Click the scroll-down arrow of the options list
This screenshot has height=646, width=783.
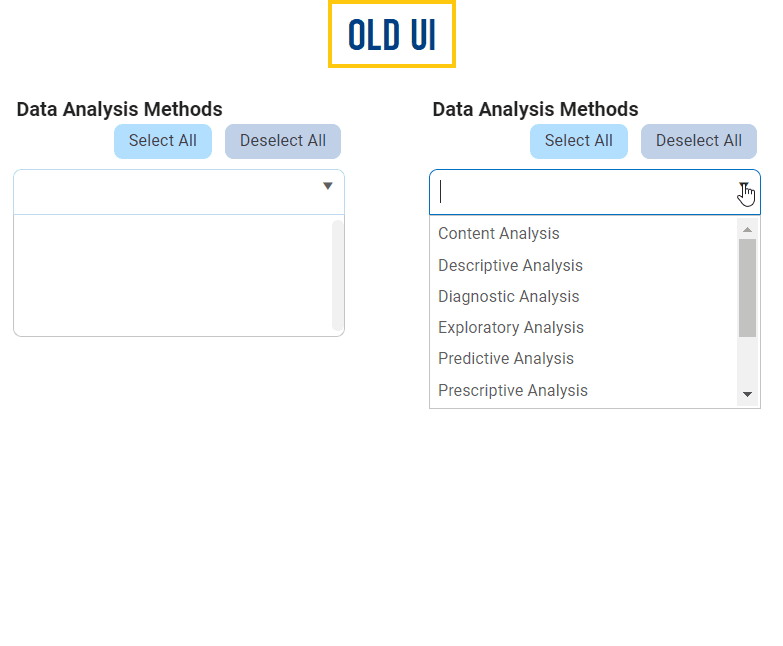pos(747,396)
